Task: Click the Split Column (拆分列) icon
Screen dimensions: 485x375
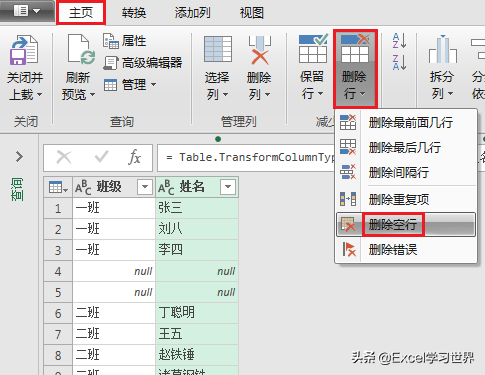Action: point(442,49)
